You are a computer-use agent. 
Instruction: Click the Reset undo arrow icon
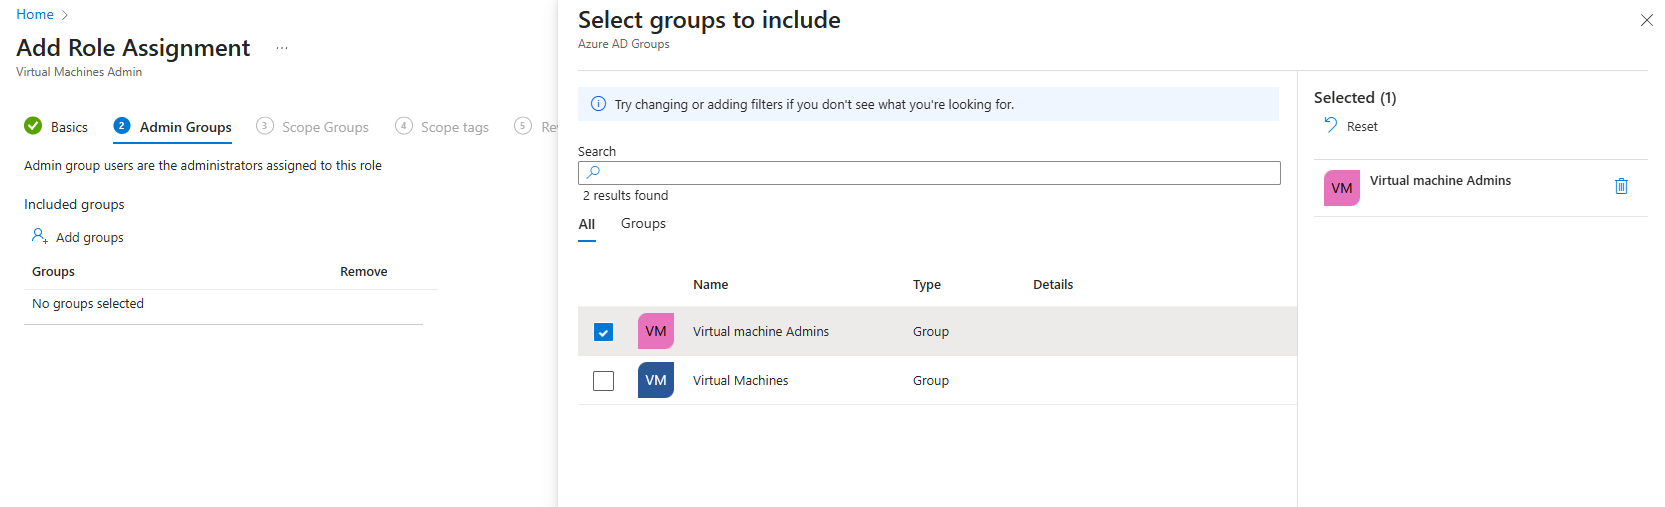tap(1330, 125)
